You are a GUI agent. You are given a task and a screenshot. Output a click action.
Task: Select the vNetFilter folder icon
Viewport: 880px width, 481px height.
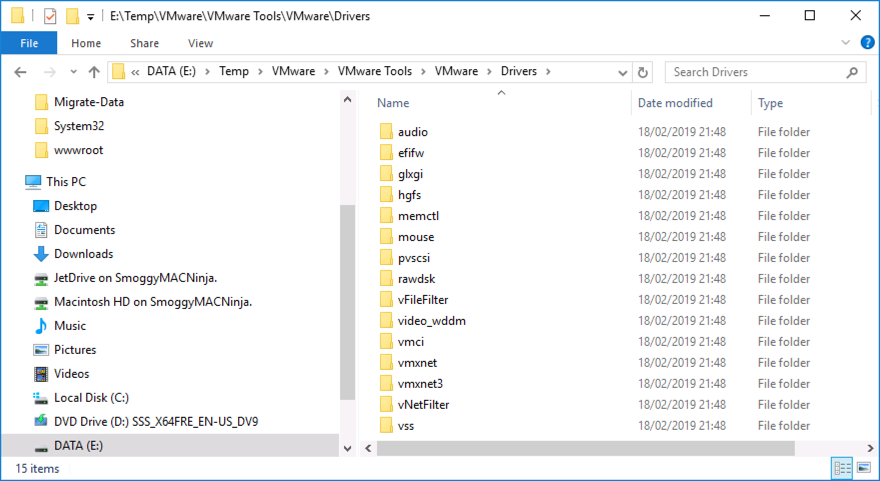pyautogui.click(x=386, y=405)
